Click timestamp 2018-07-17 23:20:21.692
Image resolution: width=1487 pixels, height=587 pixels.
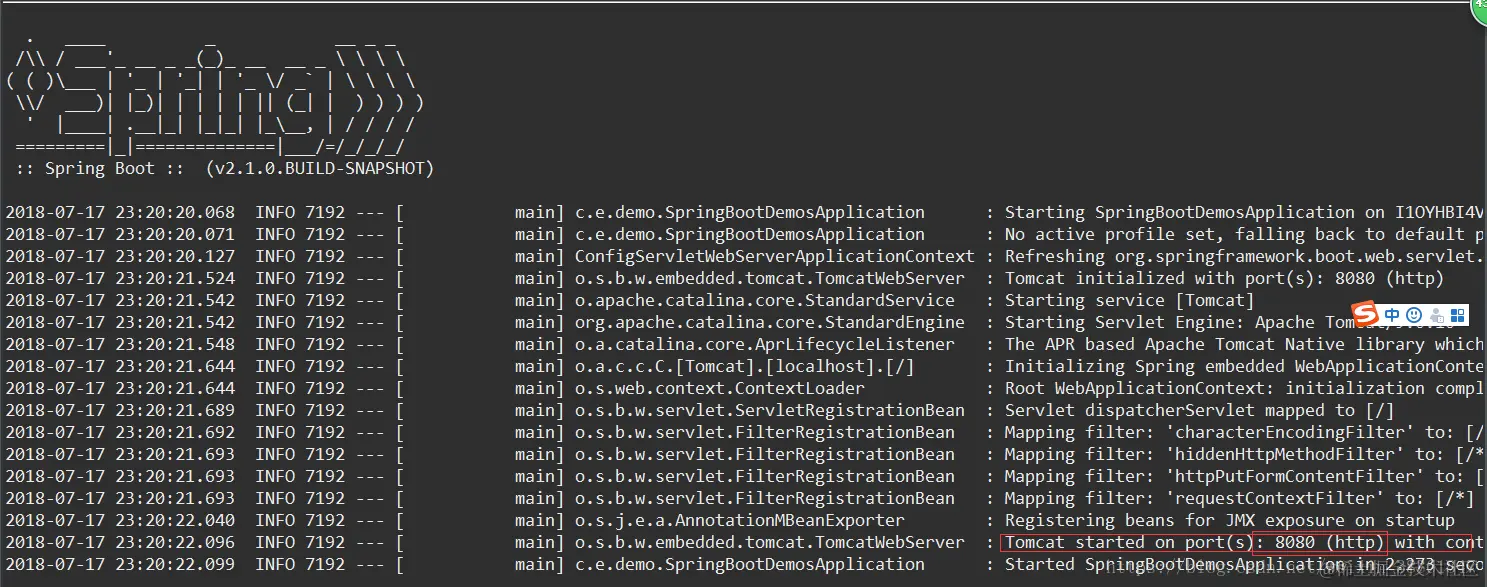120,432
